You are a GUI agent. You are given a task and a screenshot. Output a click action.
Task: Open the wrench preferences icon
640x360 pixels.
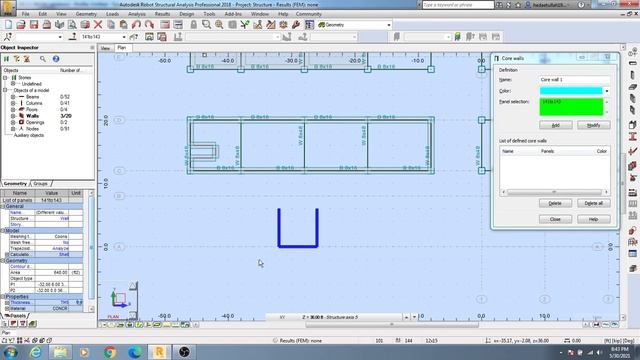point(296,25)
